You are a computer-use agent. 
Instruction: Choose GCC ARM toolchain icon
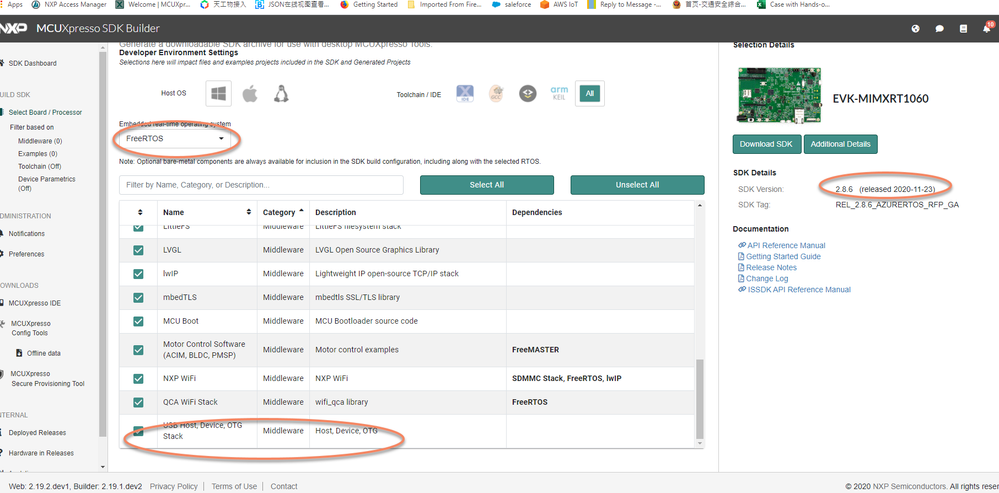tap(496, 94)
